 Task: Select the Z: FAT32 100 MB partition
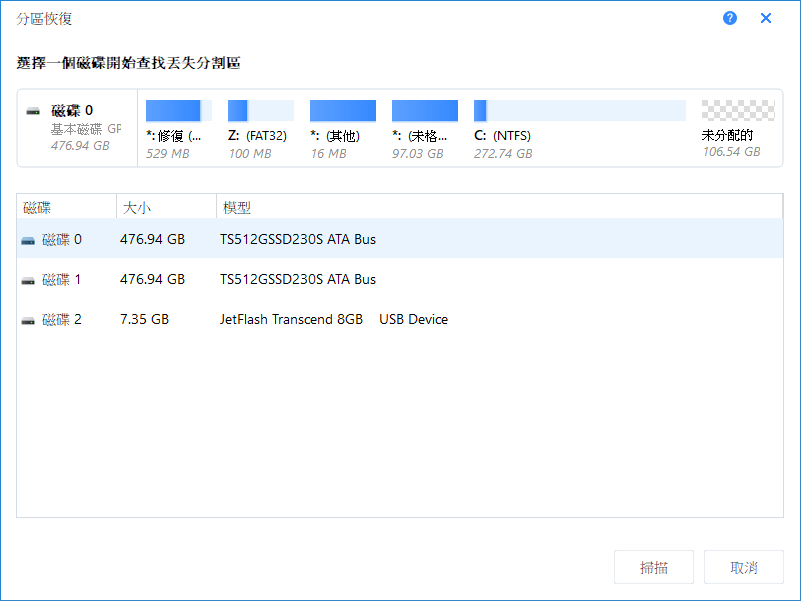260,111
